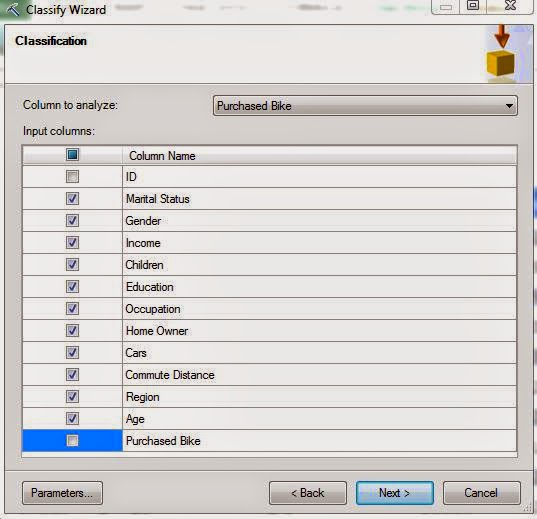Uncheck the Children checkbox

[72, 264]
